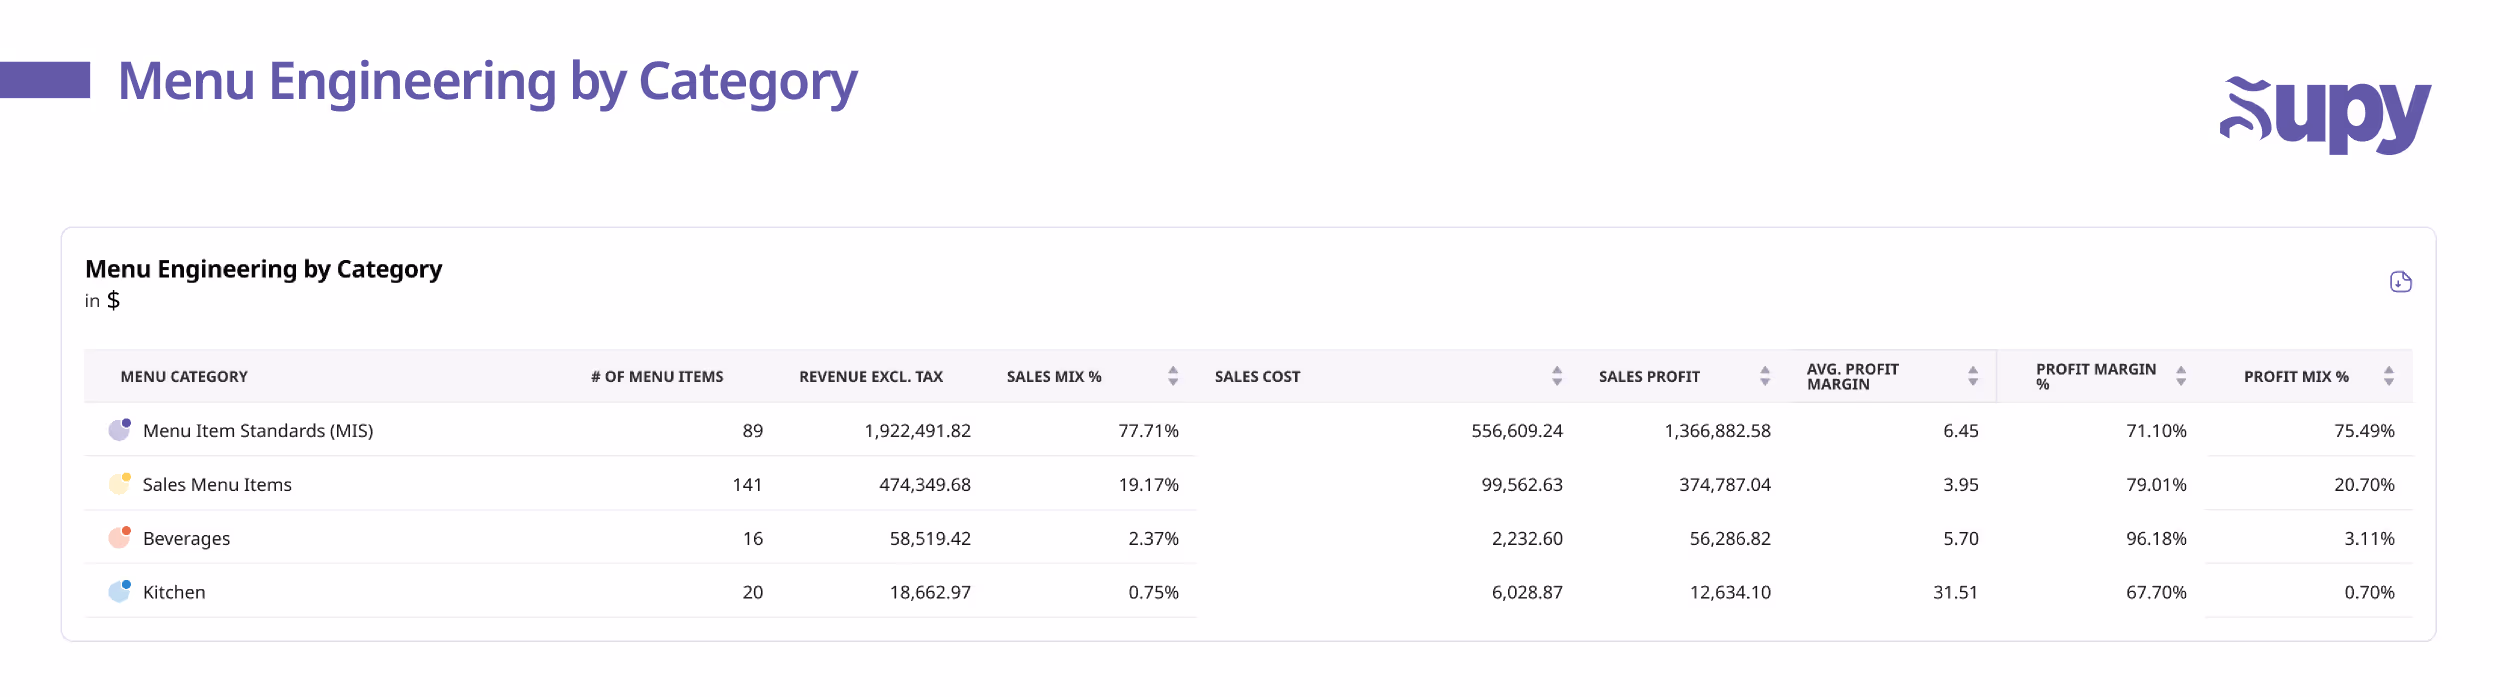This screenshot has height=697, width=2500.
Task: Click the Menu Item Standards category icon
Action: coord(119,430)
